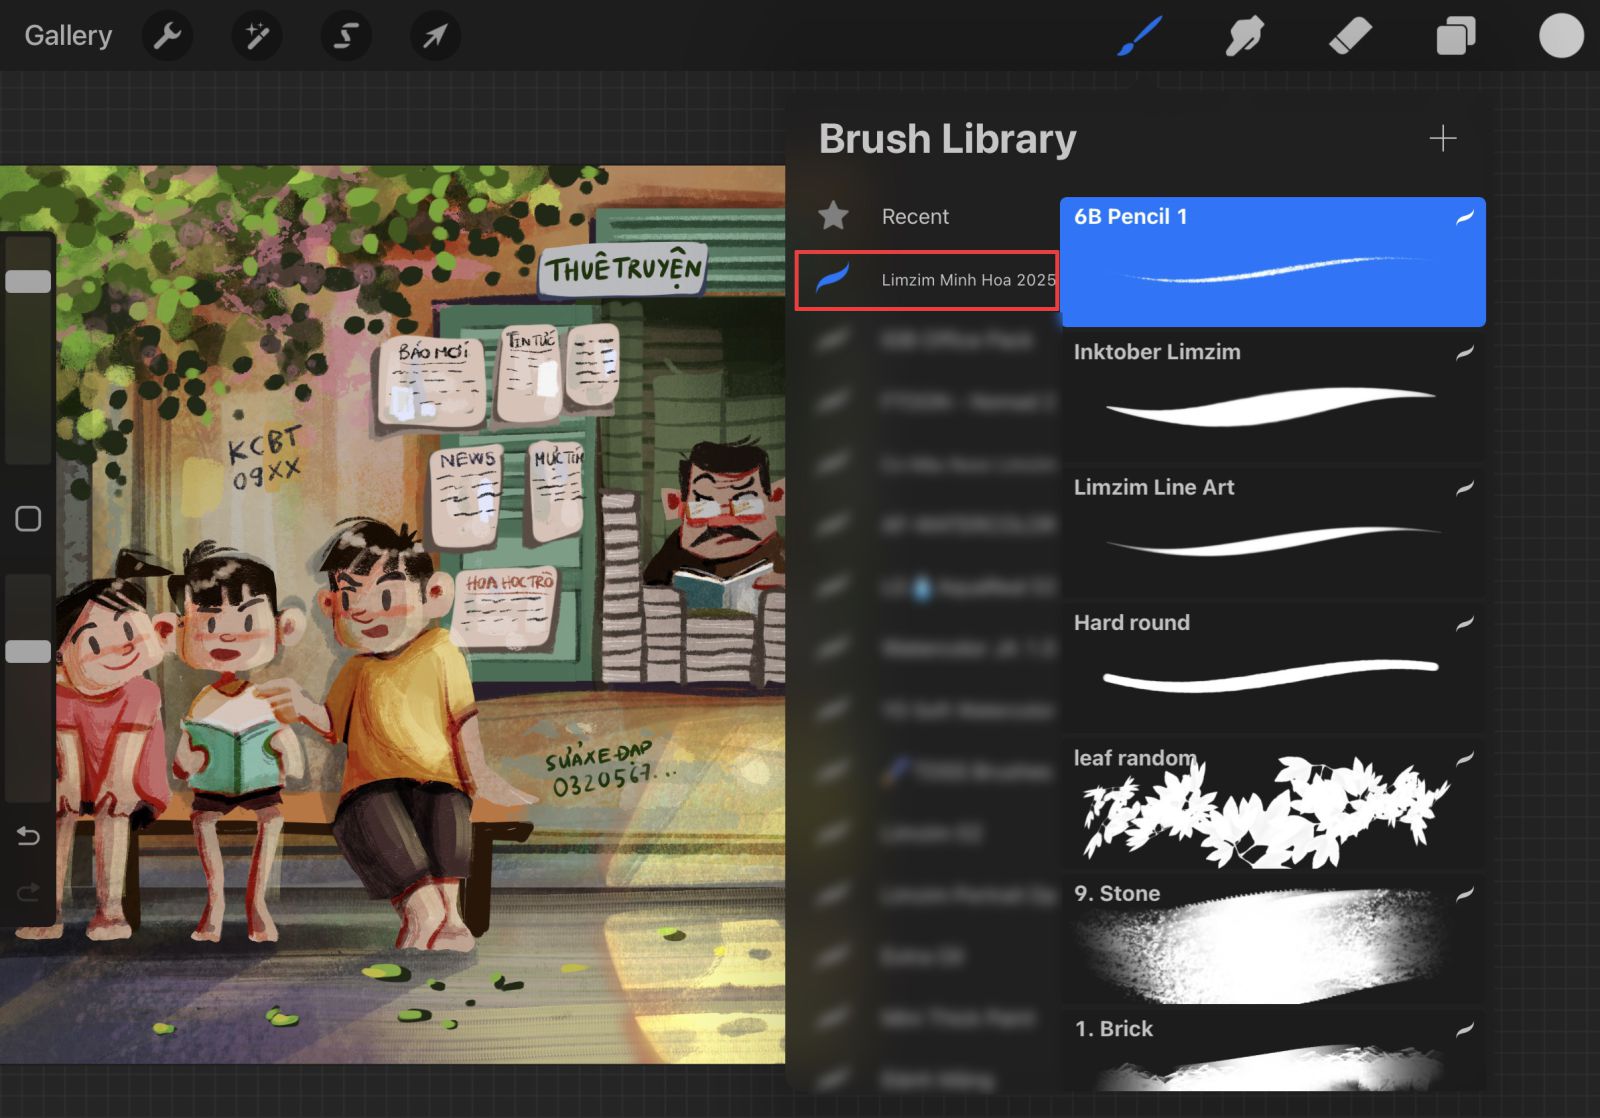1600x1118 pixels.
Task: Activate the Selection S tool
Action: (x=346, y=36)
